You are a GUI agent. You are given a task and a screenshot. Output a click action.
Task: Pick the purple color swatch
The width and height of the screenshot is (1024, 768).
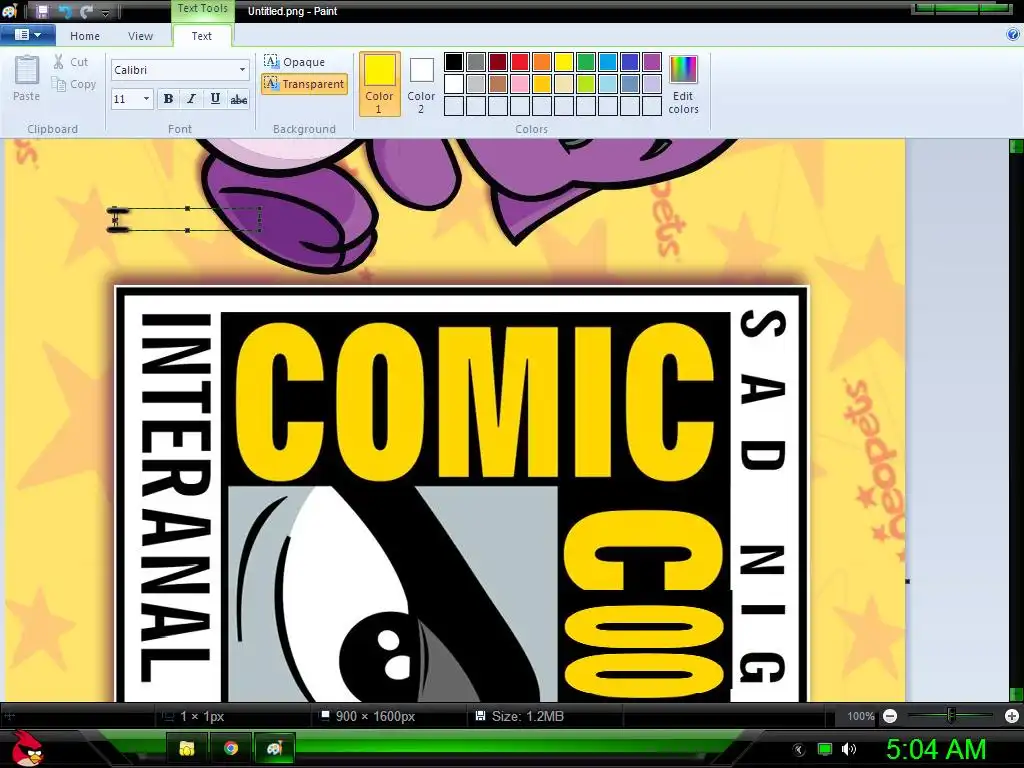pyautogui.click(x=652, y=62)
